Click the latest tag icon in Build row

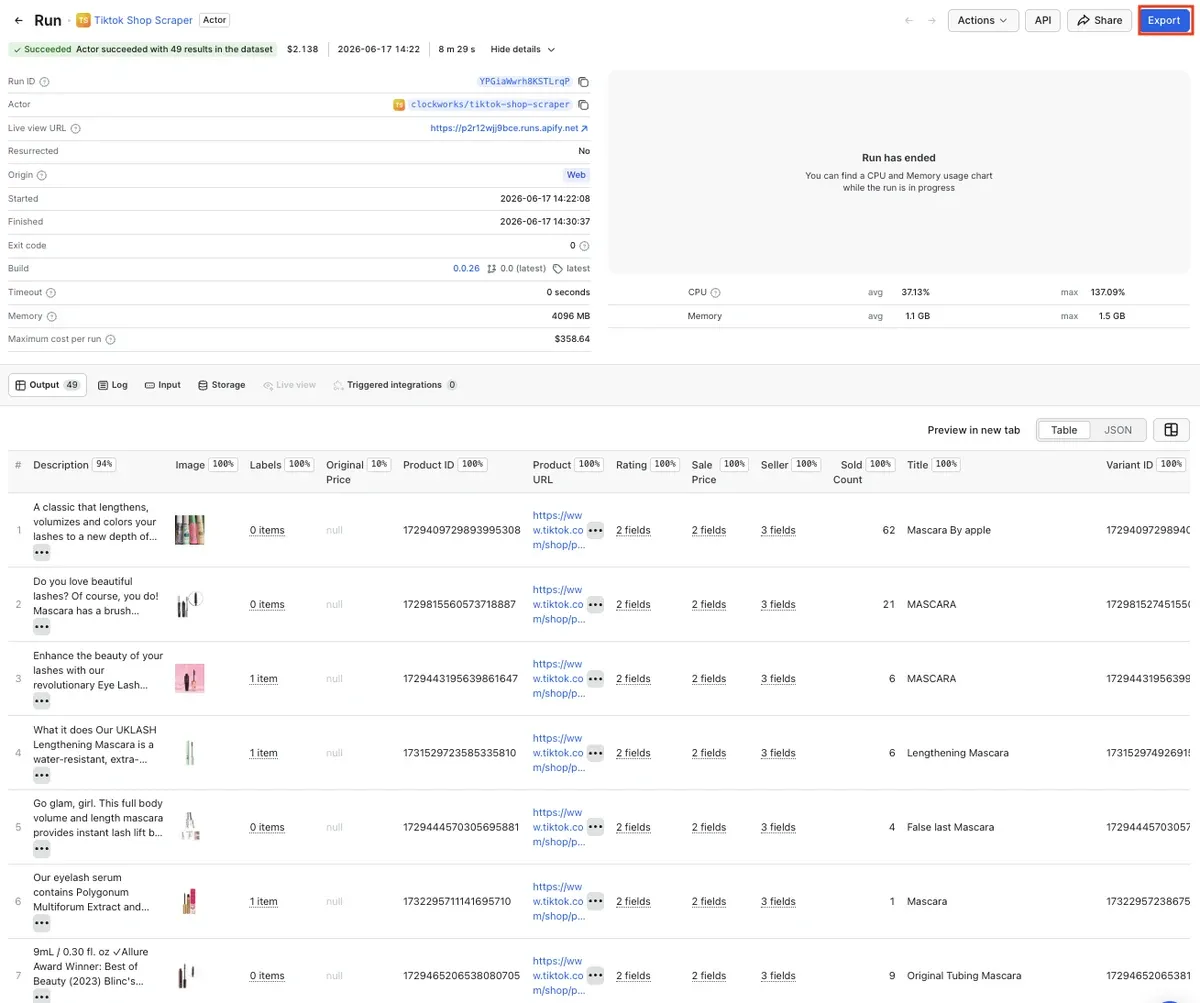pos(558,268)
